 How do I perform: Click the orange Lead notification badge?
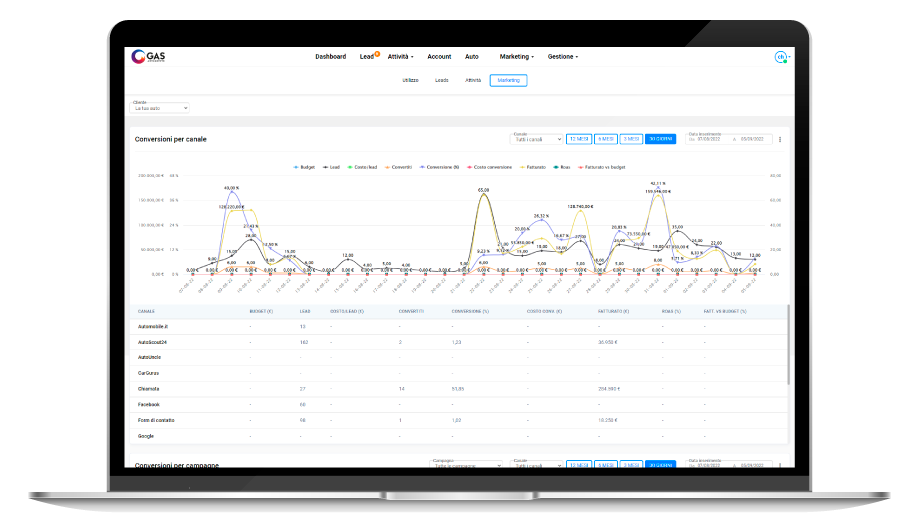click(x=377, y=54)
